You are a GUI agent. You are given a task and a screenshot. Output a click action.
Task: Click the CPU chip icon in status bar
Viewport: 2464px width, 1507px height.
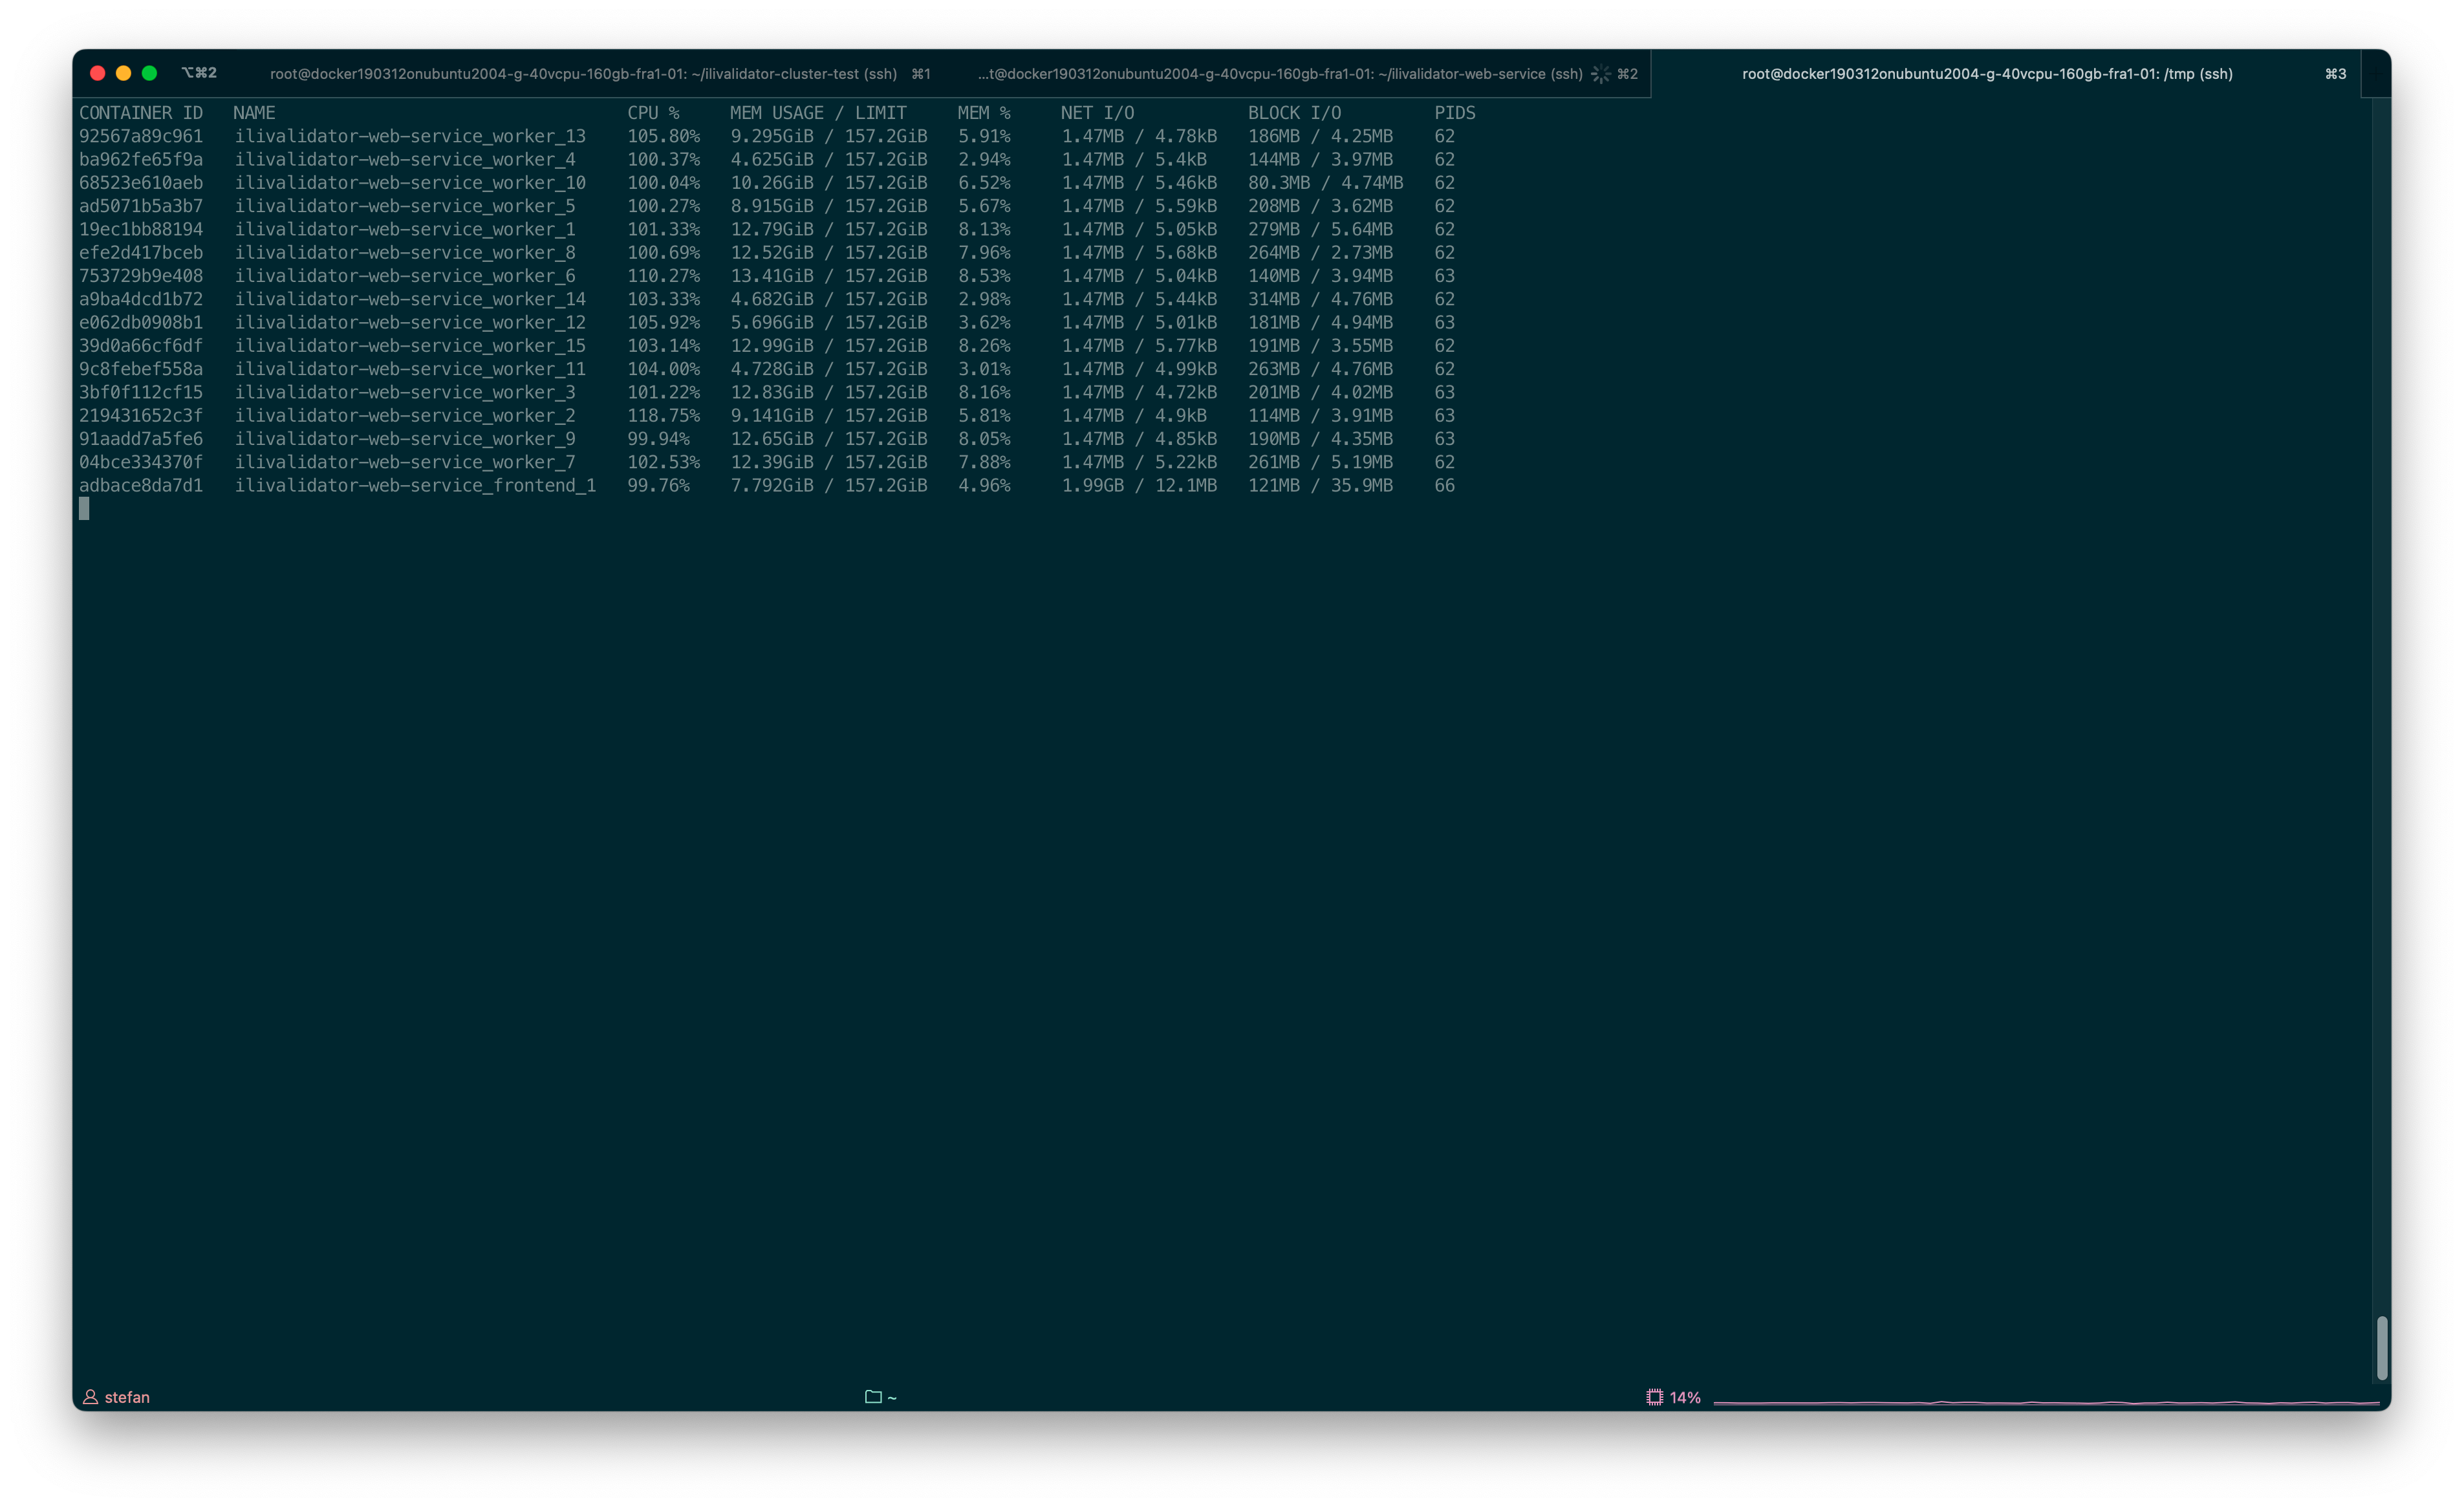click(x=1654, y=1397)
